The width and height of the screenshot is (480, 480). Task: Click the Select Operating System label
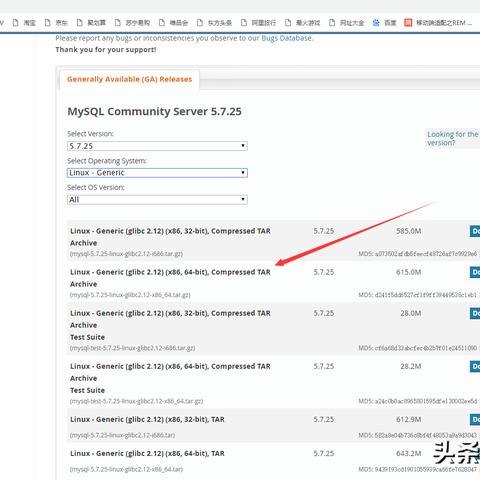click(107, 161)
